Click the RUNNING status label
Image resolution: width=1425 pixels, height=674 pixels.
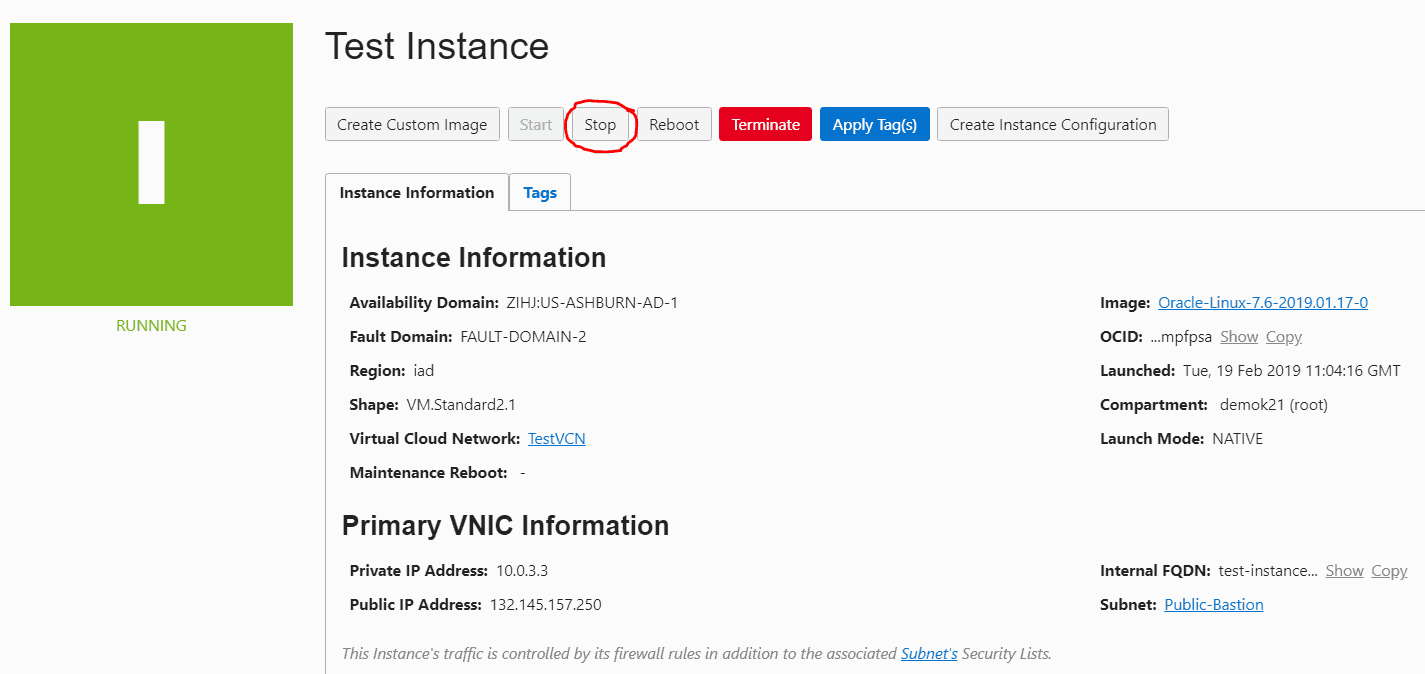151,325
